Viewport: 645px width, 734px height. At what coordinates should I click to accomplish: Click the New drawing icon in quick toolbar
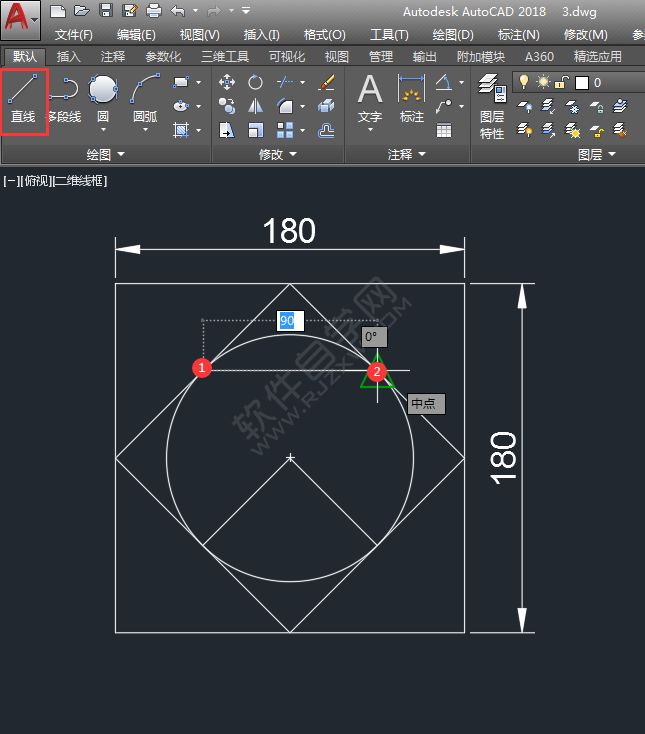pos(58,11)
